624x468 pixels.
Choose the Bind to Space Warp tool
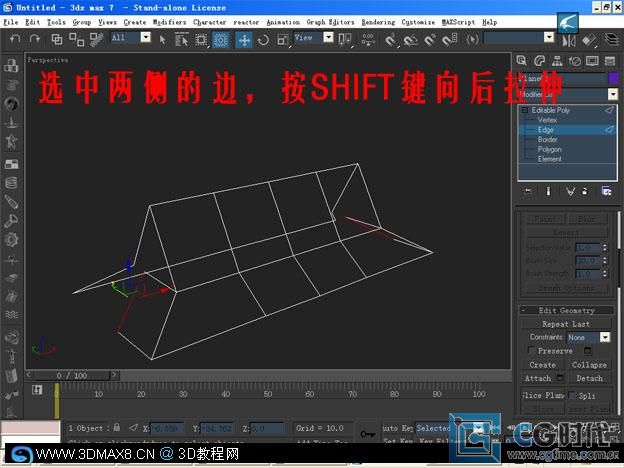click(x=97, y=39)
